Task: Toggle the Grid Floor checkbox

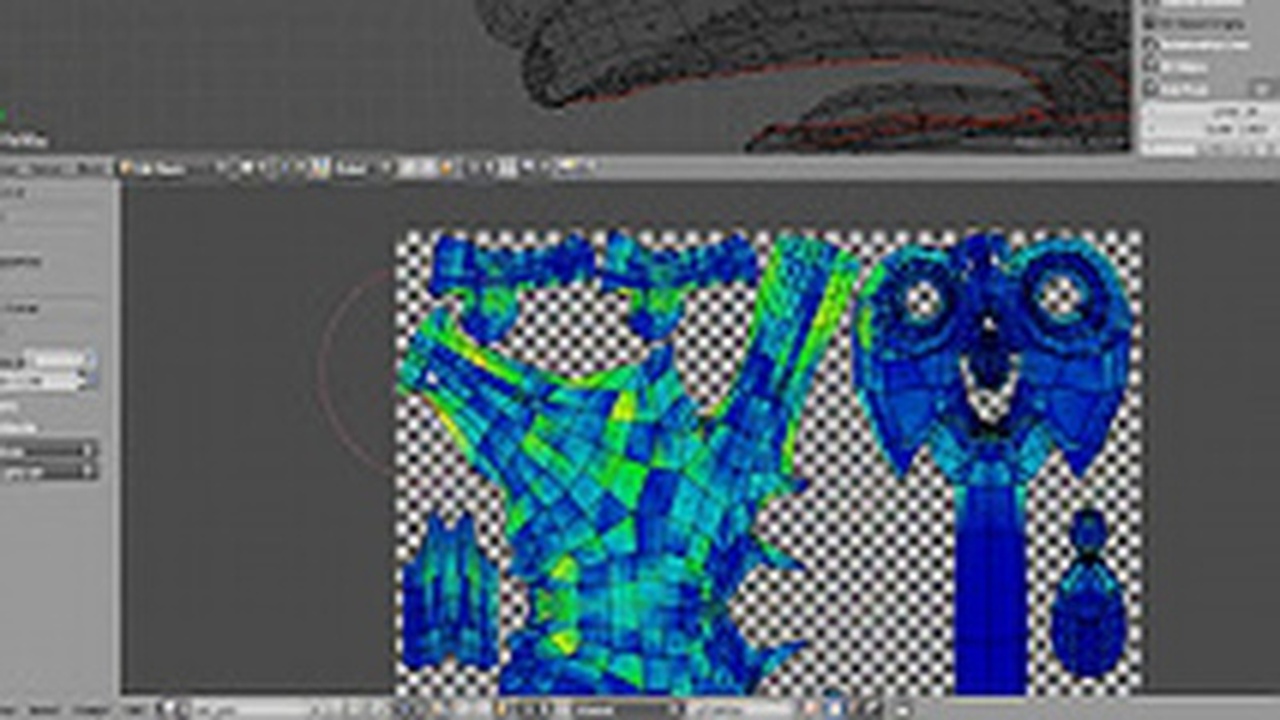Action: (x=1151, y=88)
